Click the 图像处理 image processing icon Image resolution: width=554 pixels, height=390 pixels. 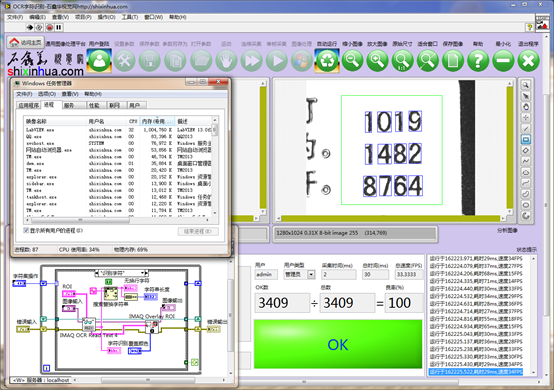click(302, 61)
